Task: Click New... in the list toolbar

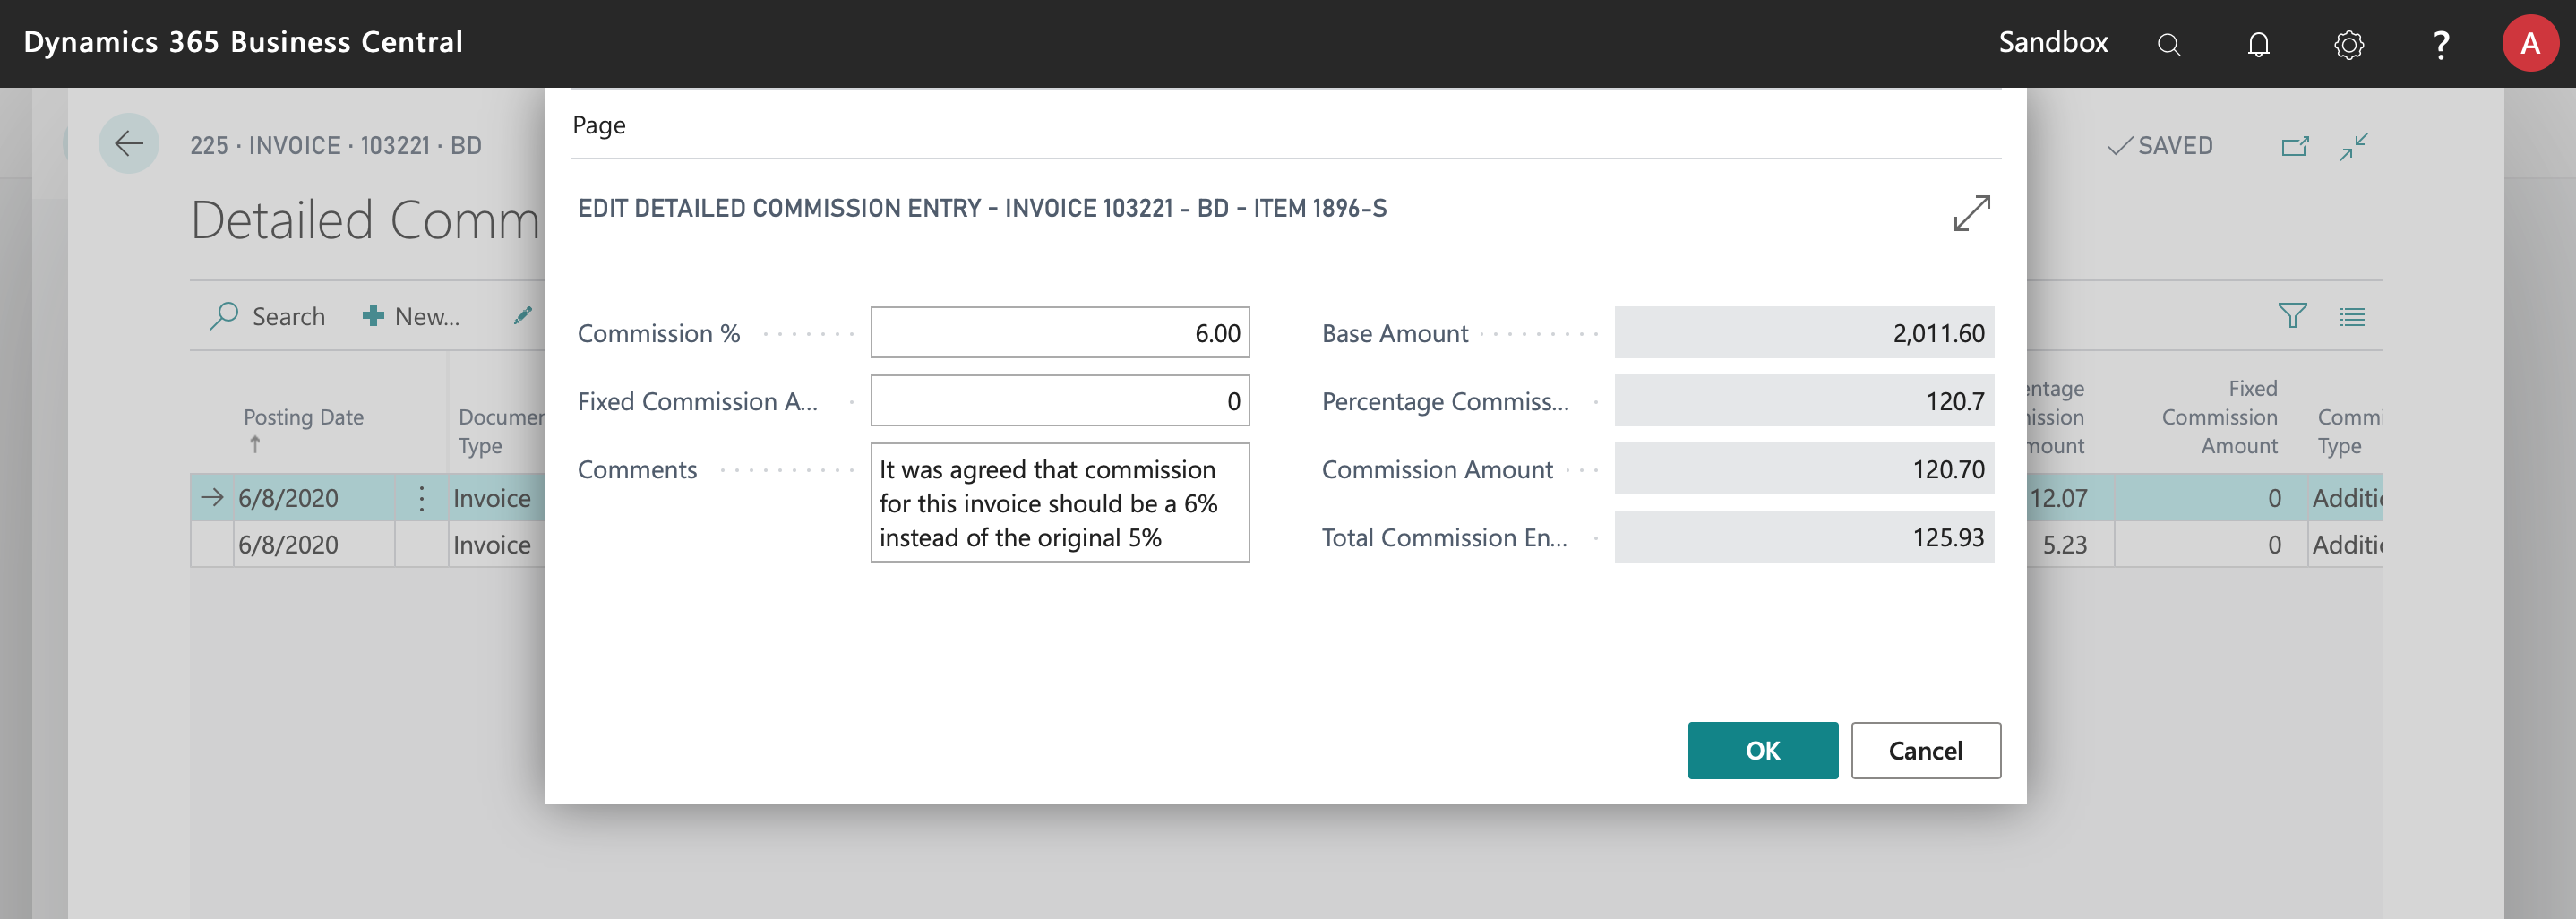Action: pyautogui.click(x=411, y=316)
